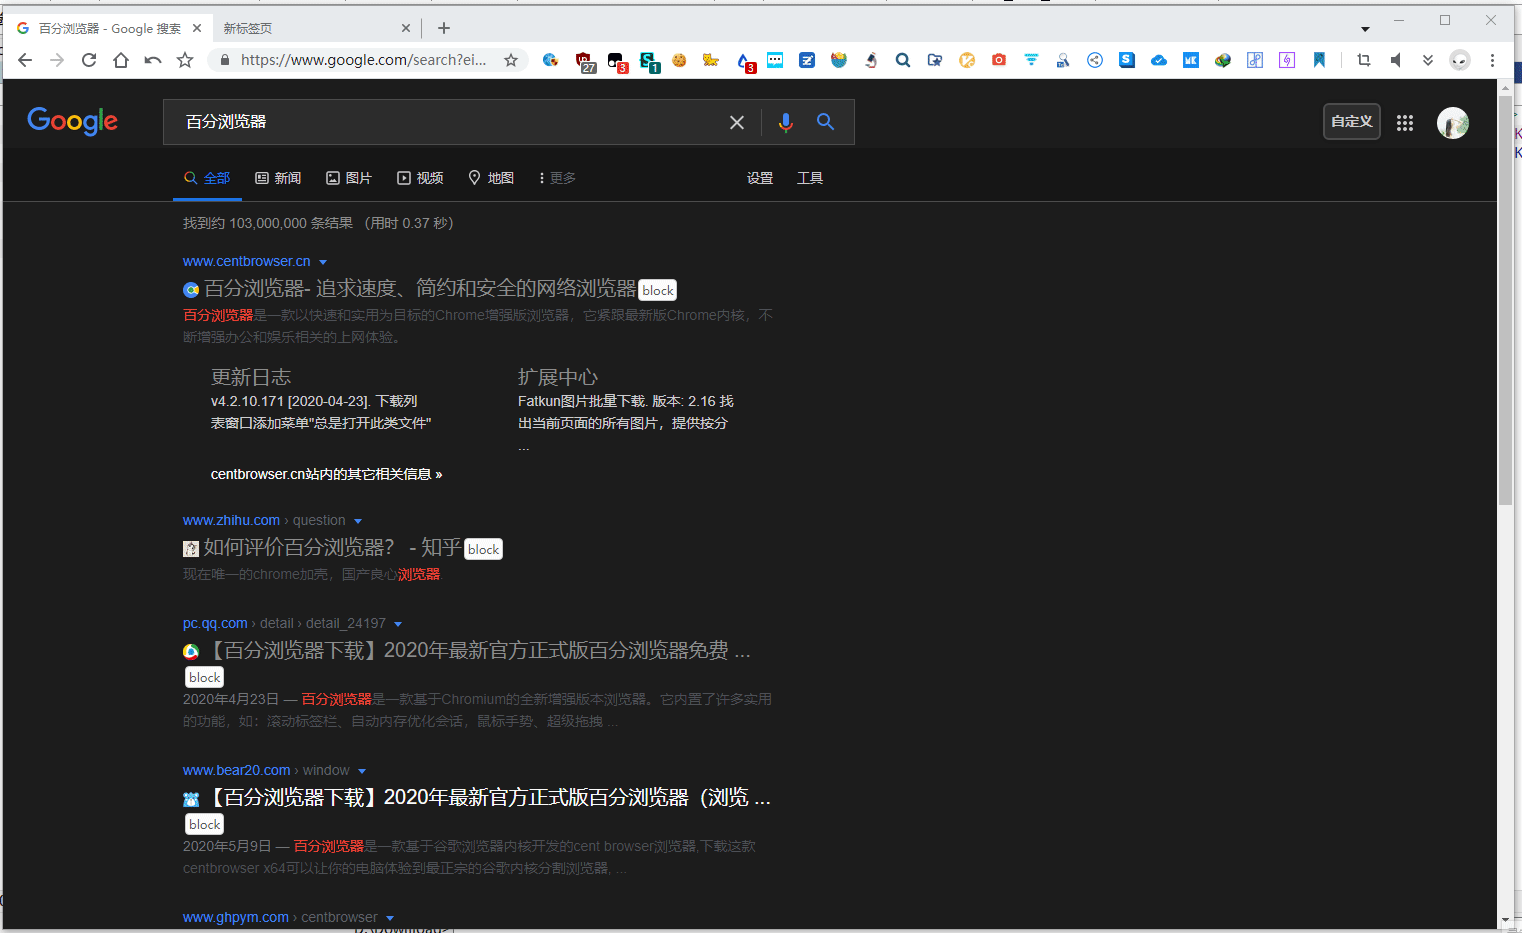Start voice search with the microphone
Screen dimensions: 1522x933
pyautogui.click(x=786, y=122)
